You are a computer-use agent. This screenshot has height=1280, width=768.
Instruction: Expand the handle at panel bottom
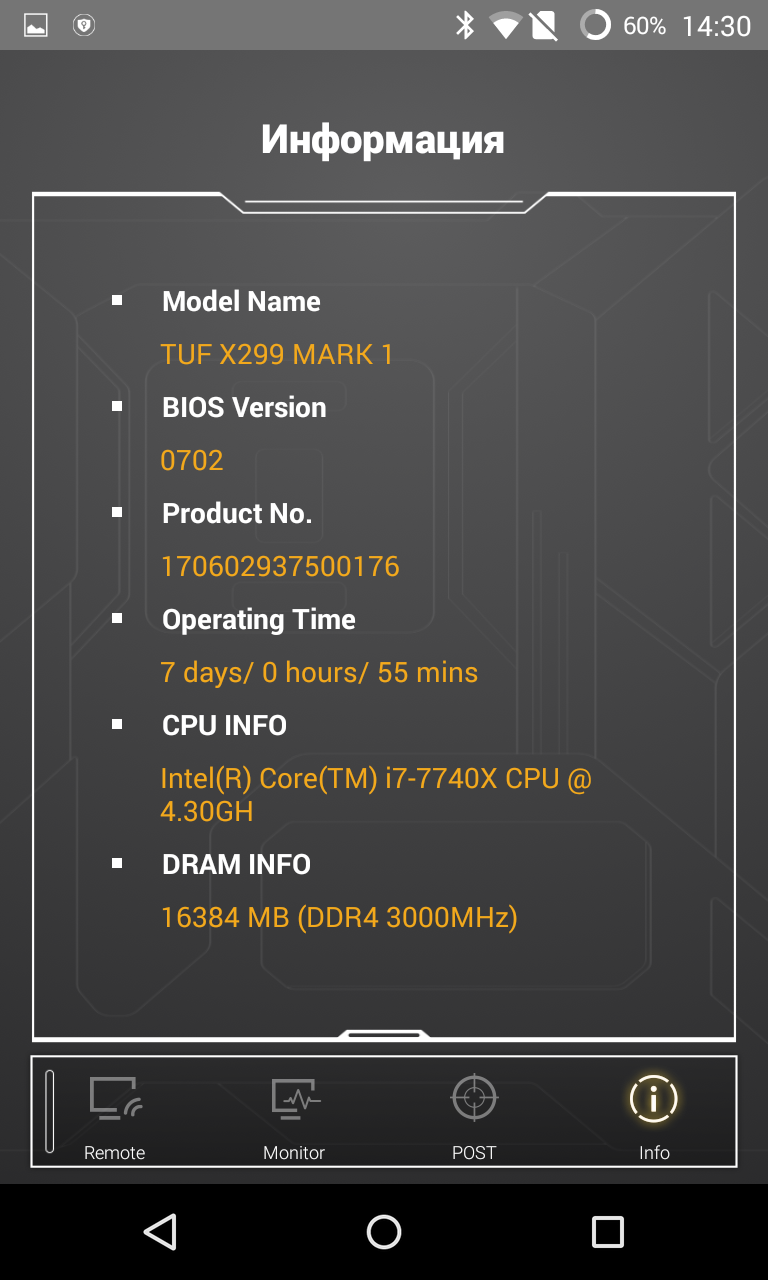[x=384, y=1034]
